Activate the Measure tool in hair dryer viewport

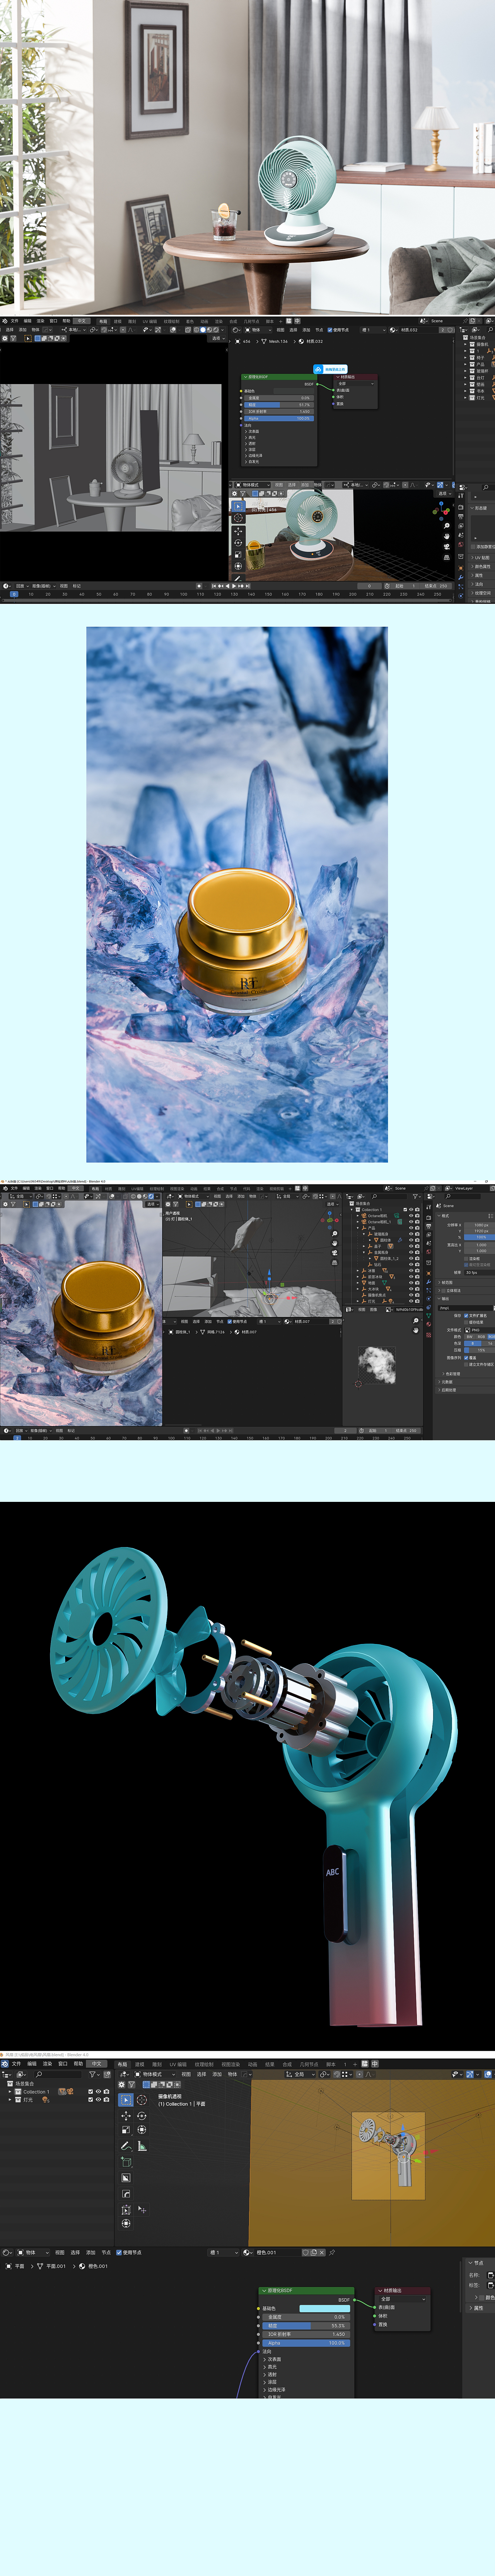pos(141,2146)
